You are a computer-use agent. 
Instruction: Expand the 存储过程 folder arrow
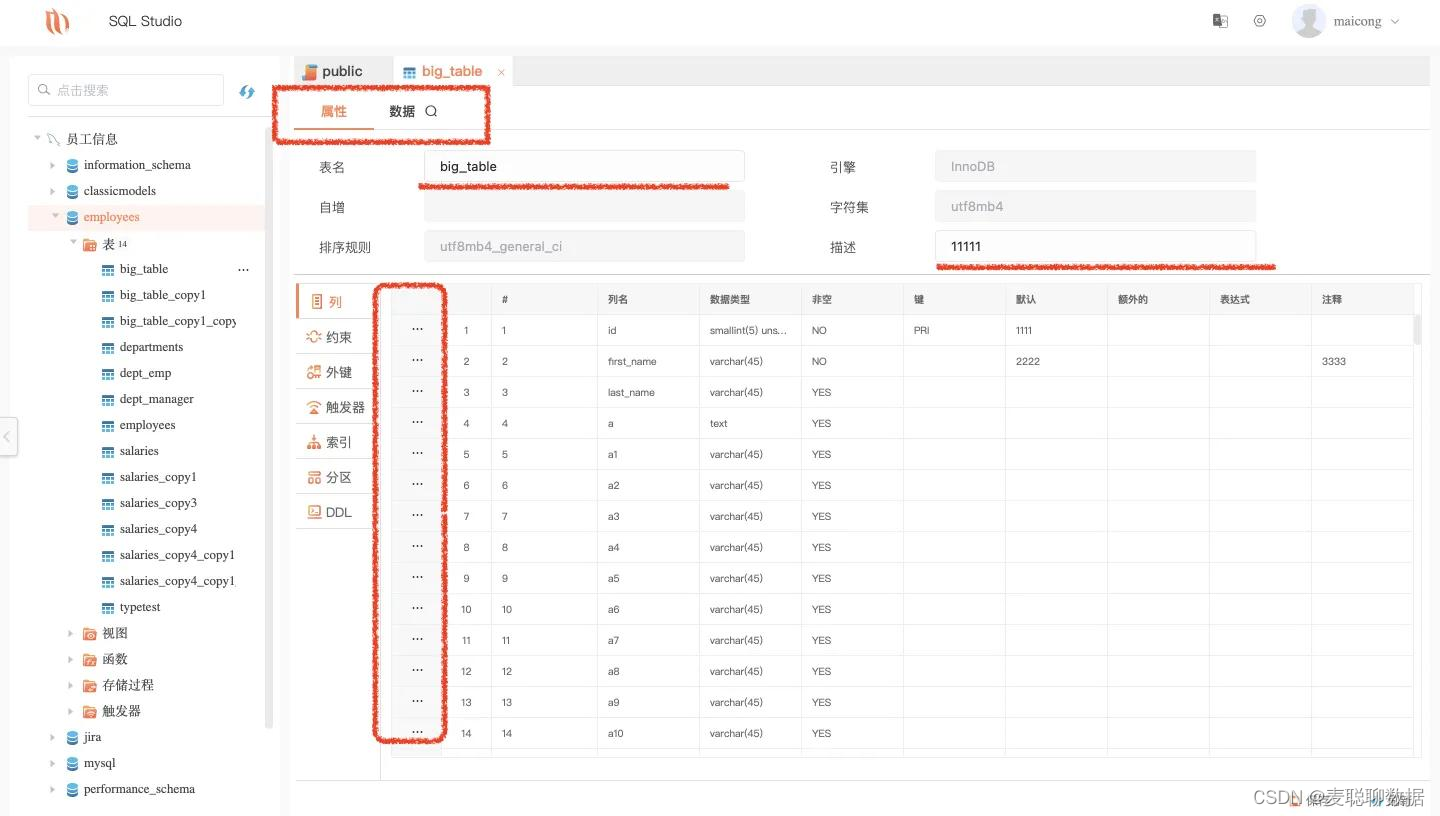[x=71, y=685]
